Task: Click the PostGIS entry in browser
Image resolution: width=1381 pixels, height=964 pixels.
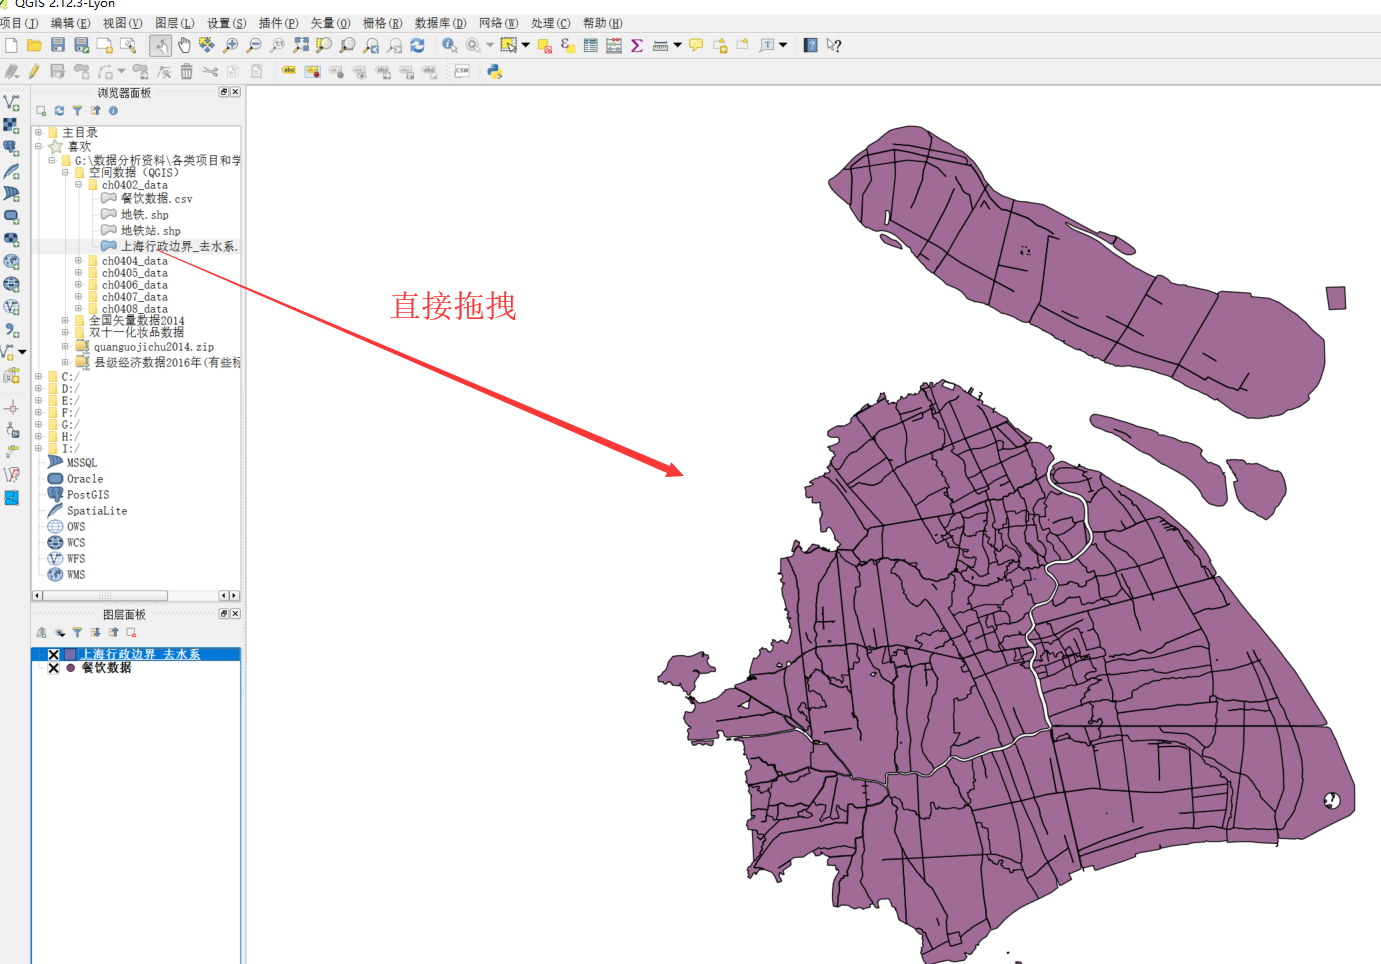Action: 88,495
